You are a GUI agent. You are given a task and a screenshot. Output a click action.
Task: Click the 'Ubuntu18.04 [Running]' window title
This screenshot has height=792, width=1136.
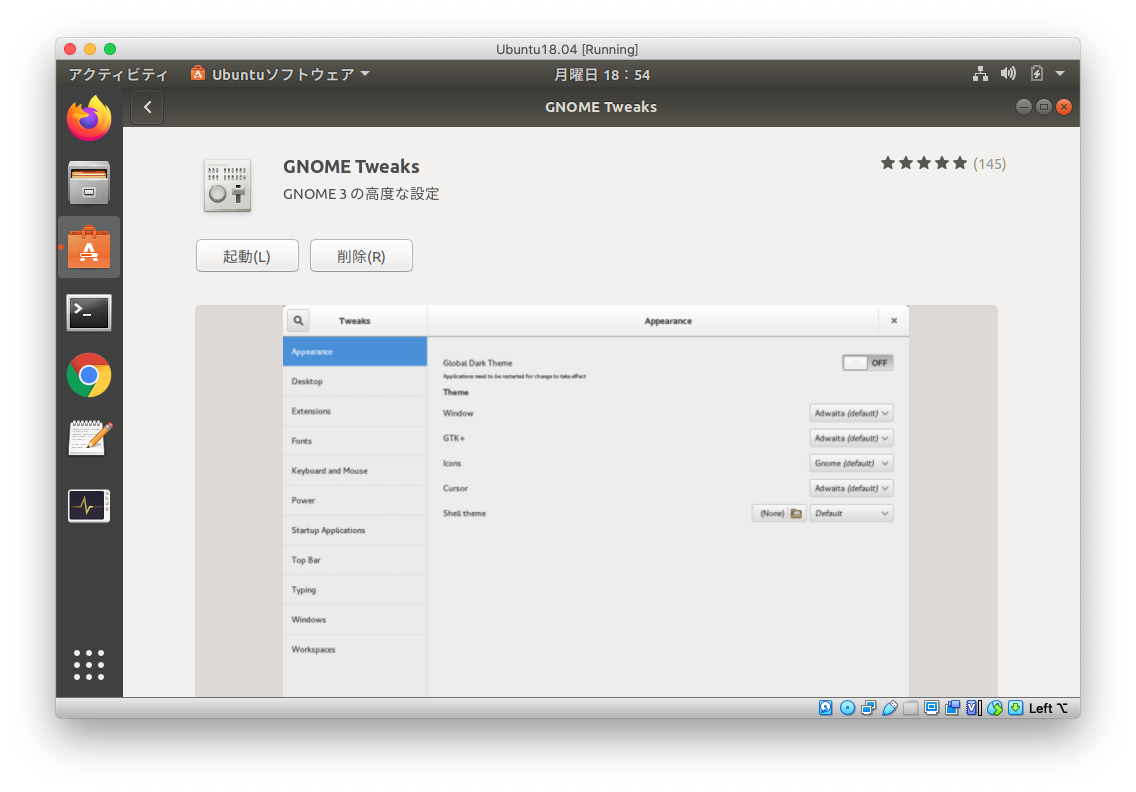click(x=567, y=49)
